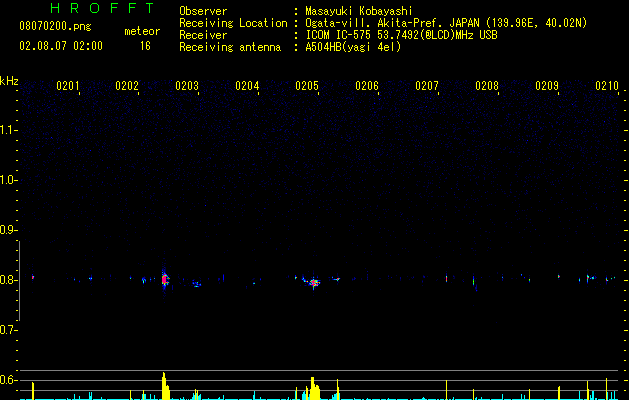Click the 0.7 frequency axis label
629x400 pixels.
click(x=9, y=330)
